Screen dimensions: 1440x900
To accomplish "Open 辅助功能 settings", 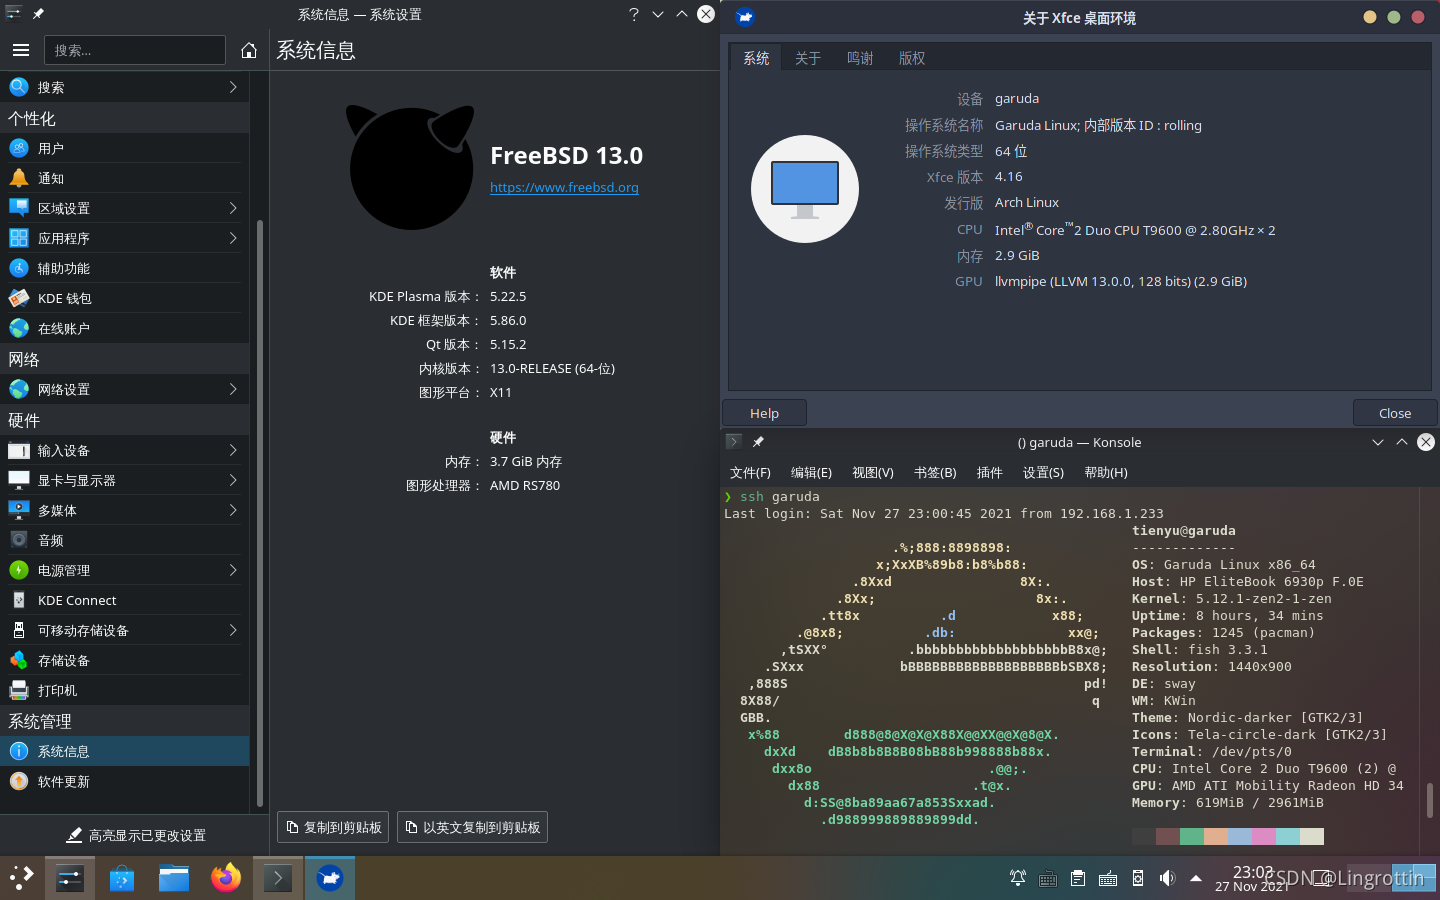I will 124,268.
